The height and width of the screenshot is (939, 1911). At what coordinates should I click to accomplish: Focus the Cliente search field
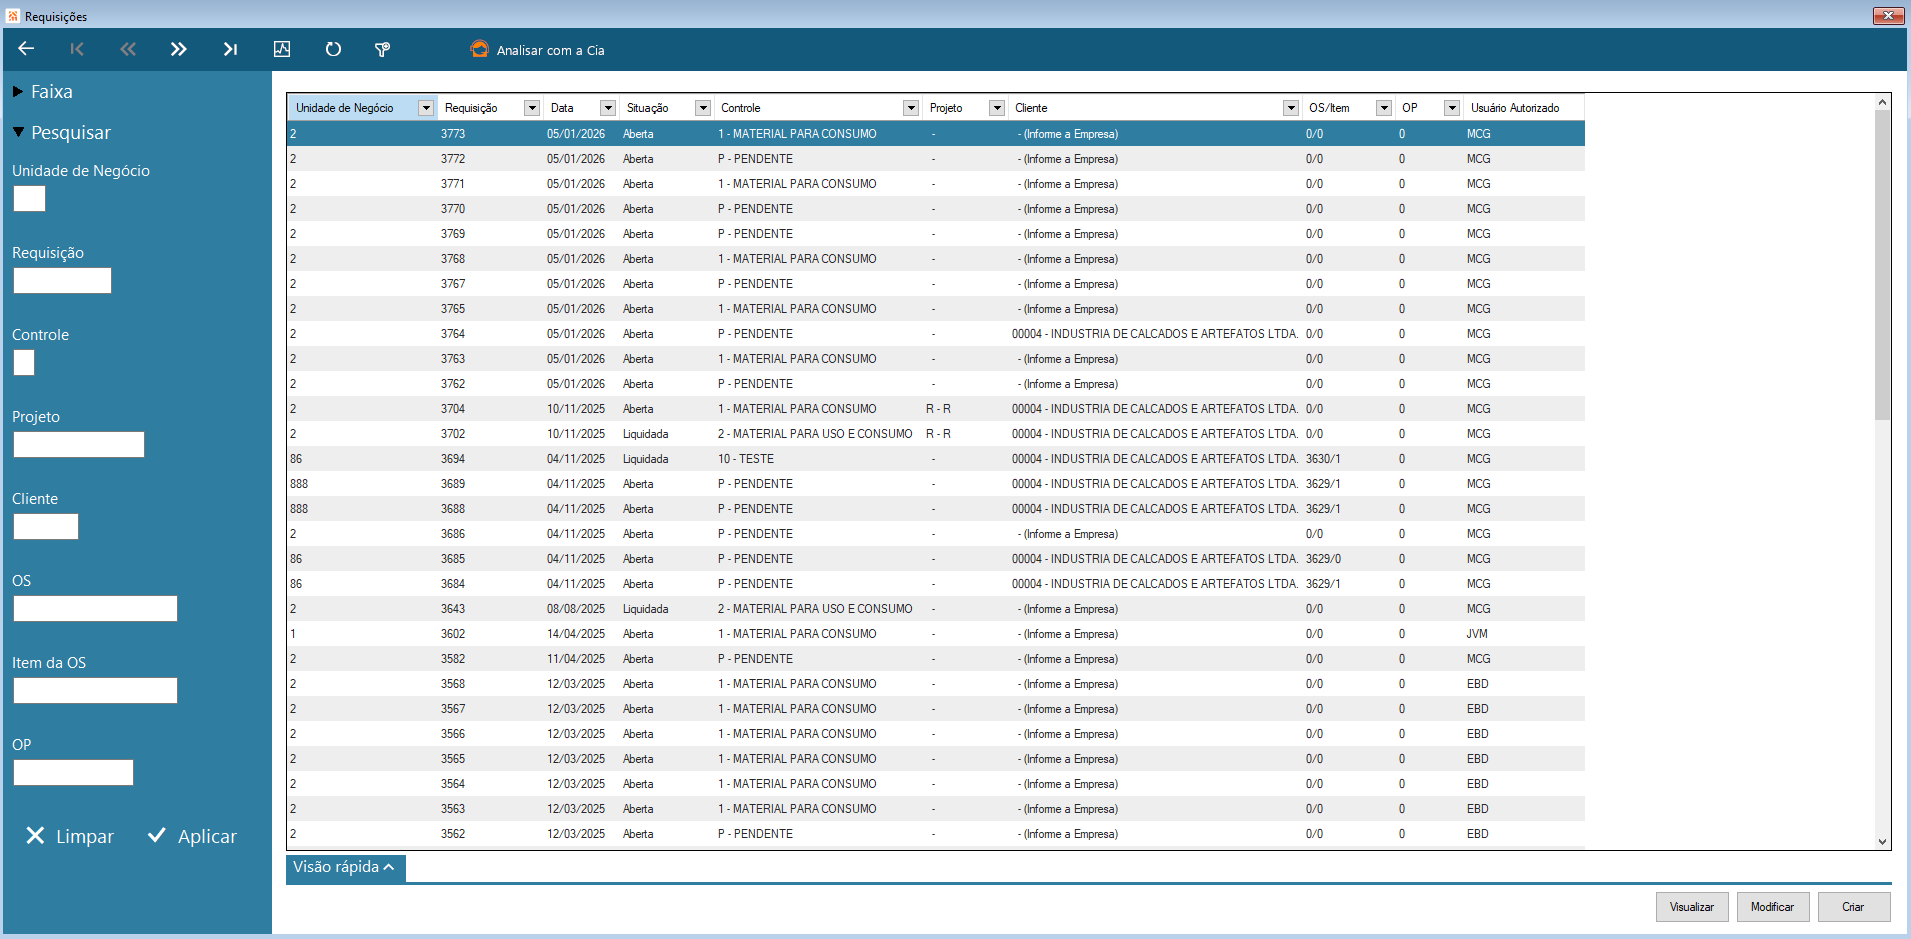pos(46,527)
